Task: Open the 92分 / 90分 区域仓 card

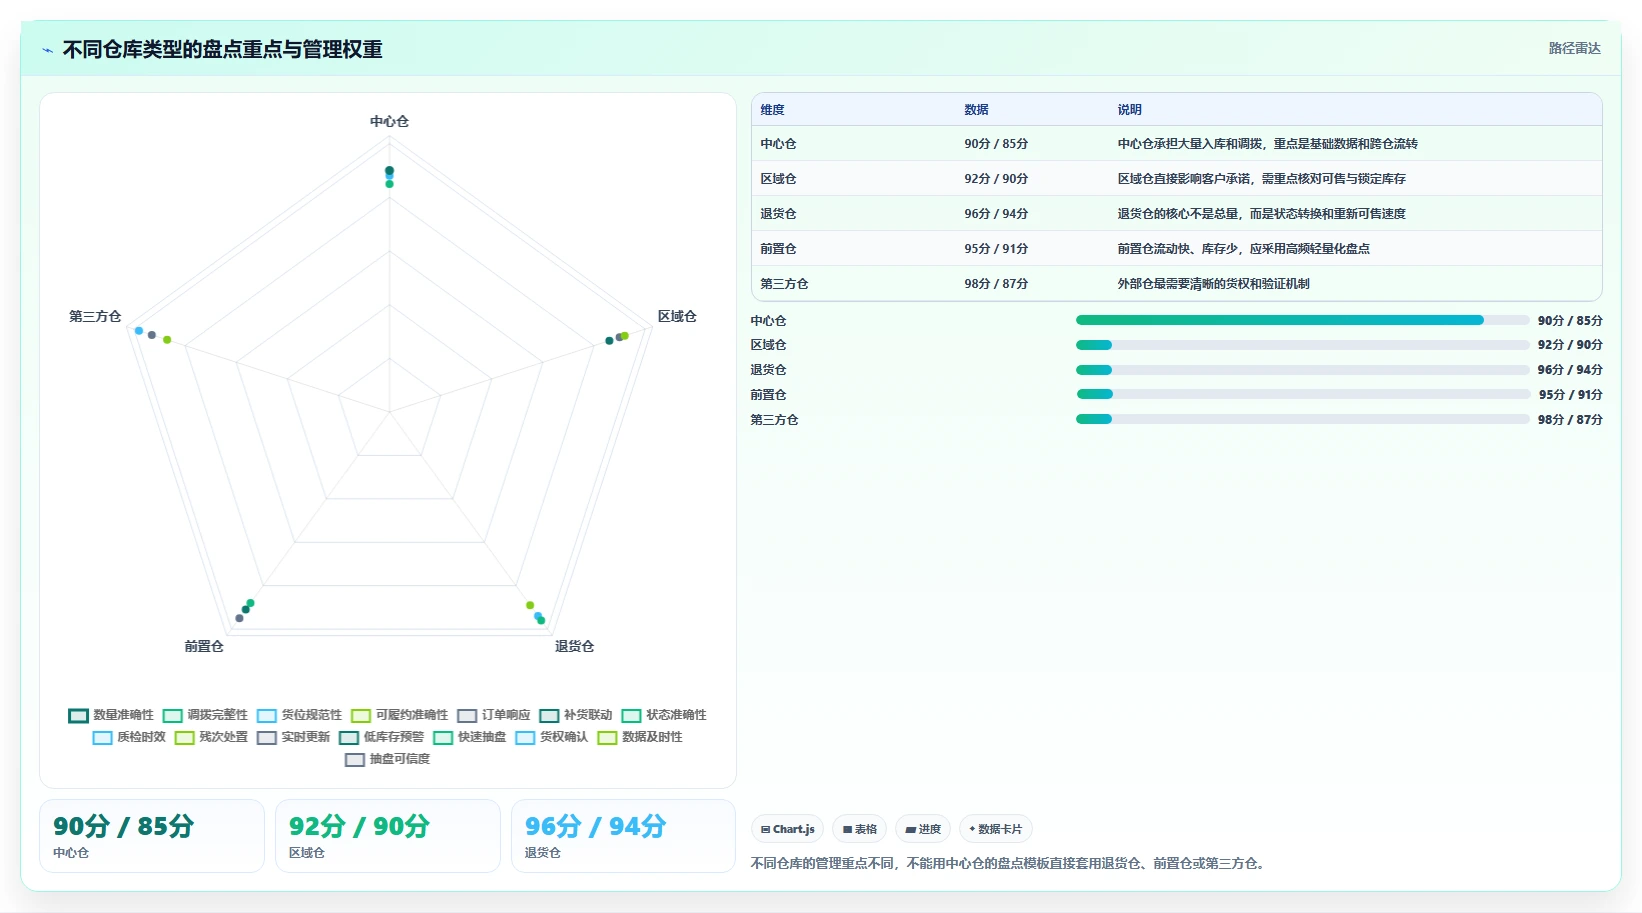Action: tap(388, 836)
